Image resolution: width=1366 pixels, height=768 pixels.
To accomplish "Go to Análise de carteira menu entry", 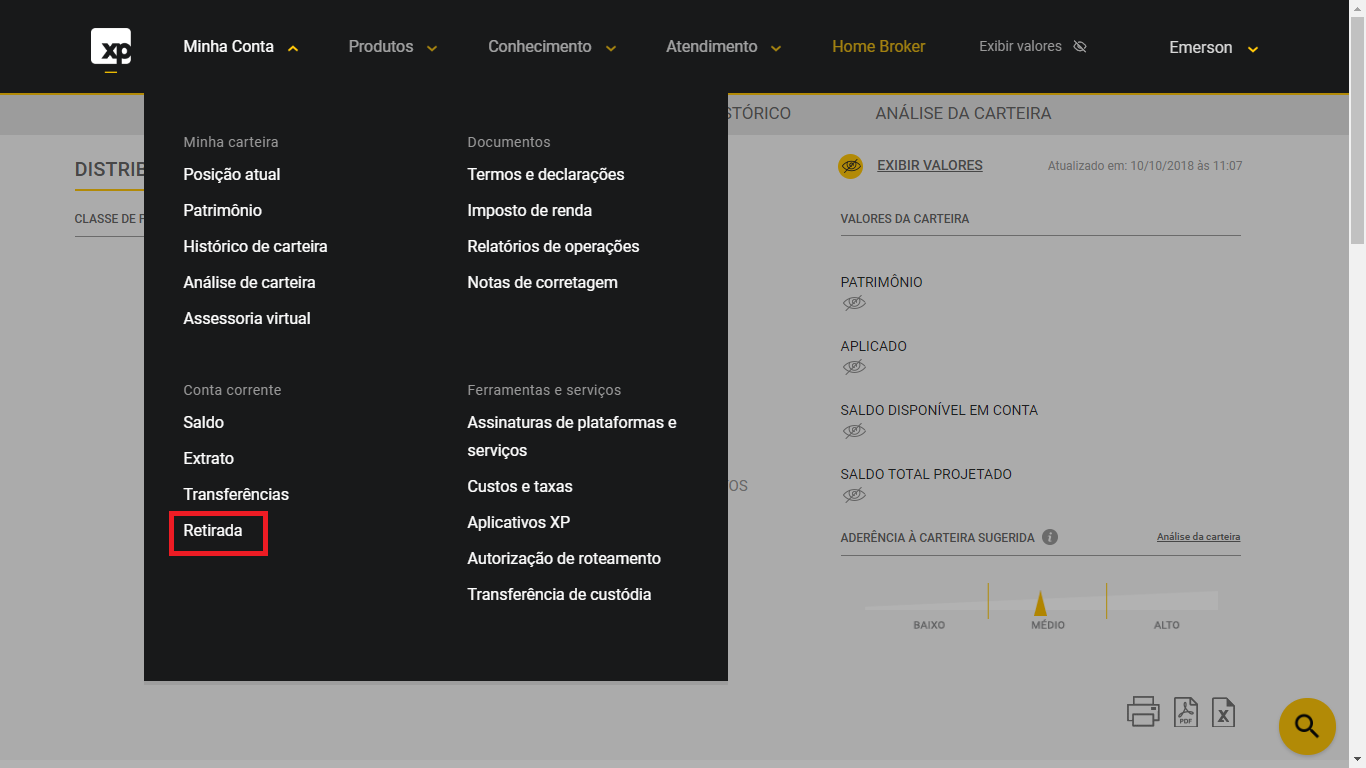I will point(249,282).
